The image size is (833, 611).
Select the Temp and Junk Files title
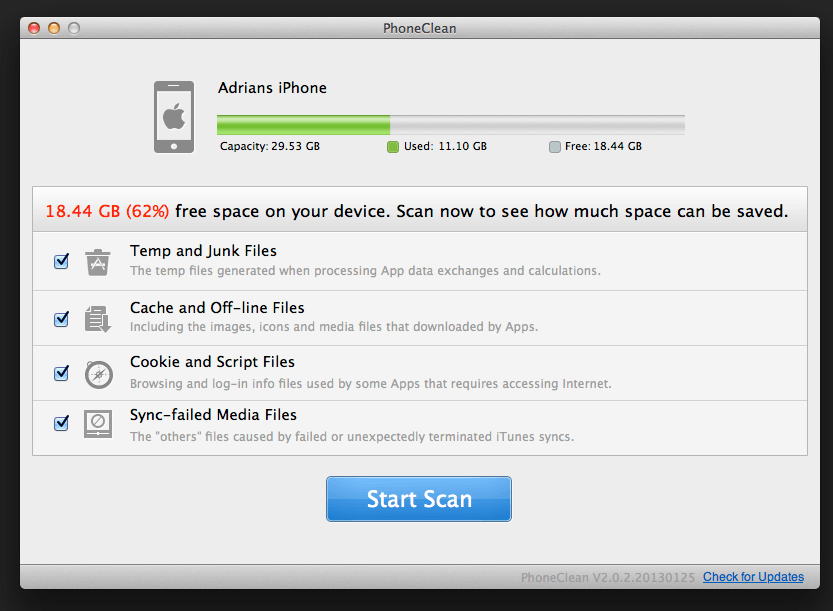[203, 251]
